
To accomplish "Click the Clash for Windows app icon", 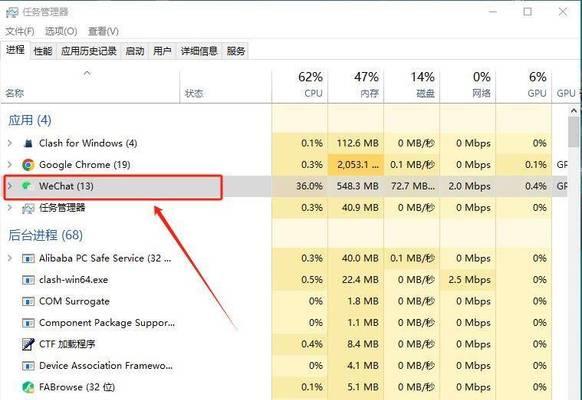I will click(28, 143).
